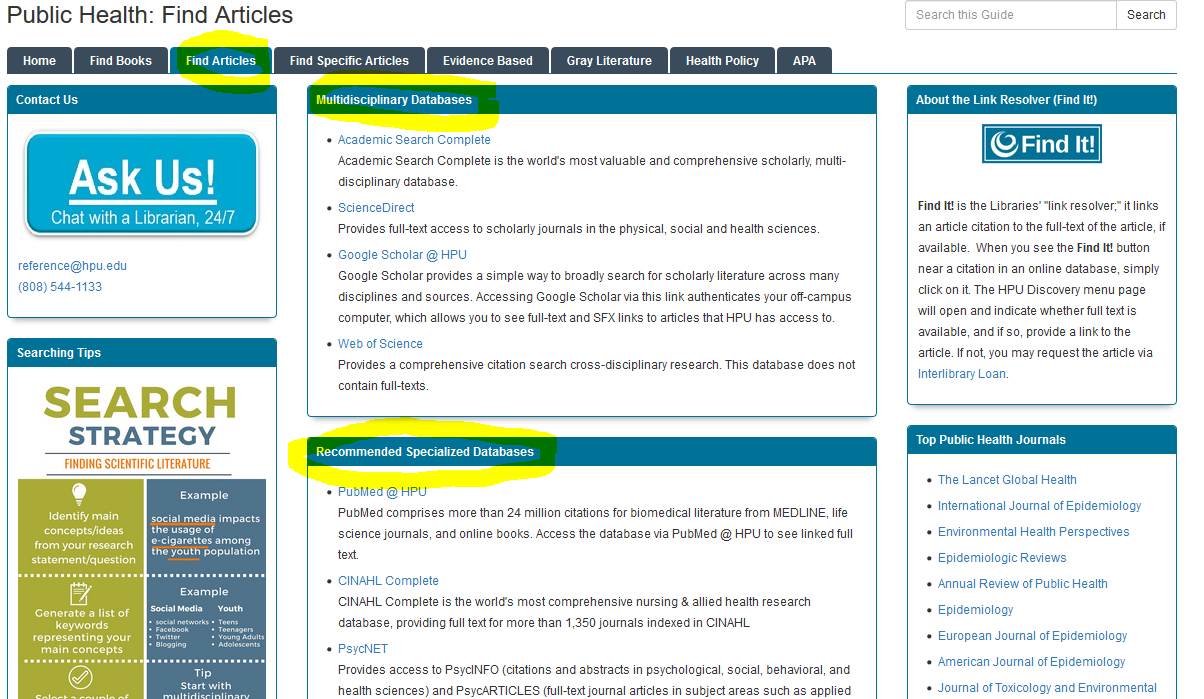1204x699 pixels.
Task: Click the Ask Us! chat banner
Action: 142,185
